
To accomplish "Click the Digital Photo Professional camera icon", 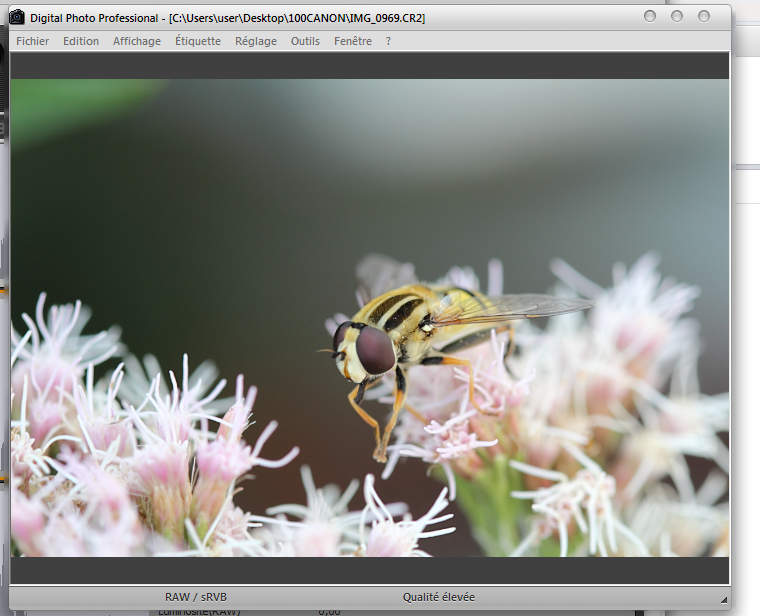I will 17,17.
